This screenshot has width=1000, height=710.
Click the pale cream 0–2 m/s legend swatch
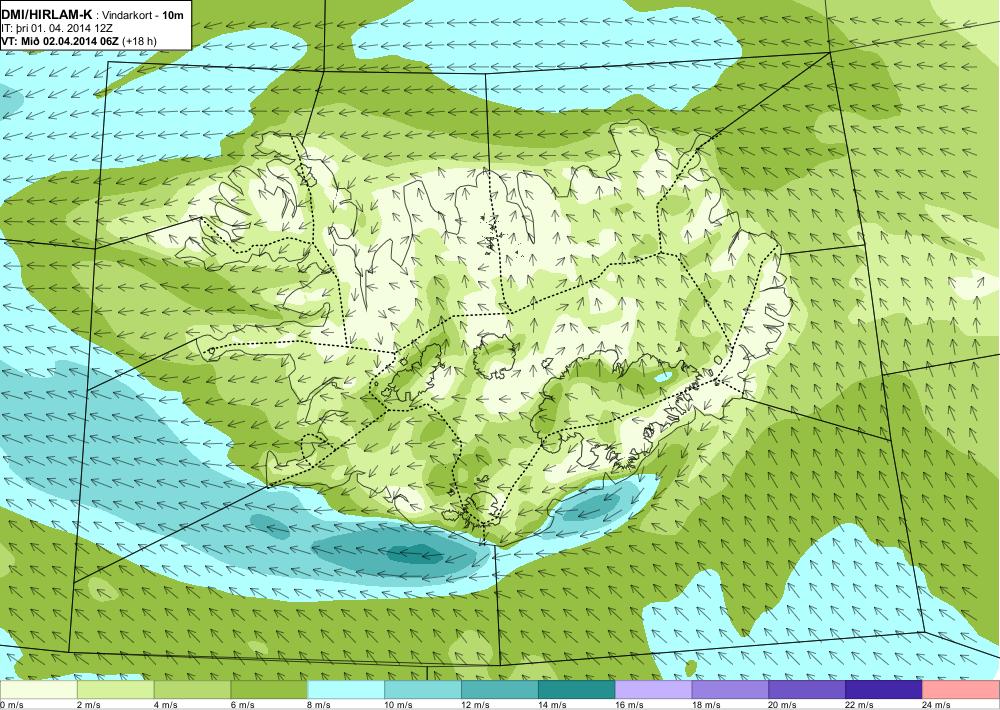38,690
